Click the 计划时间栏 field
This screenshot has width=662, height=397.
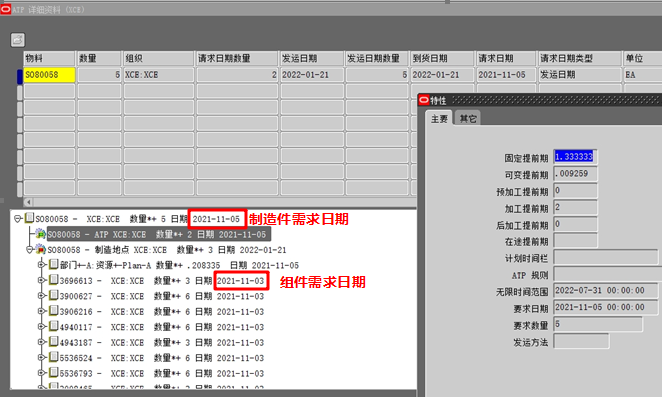[606, 257]
